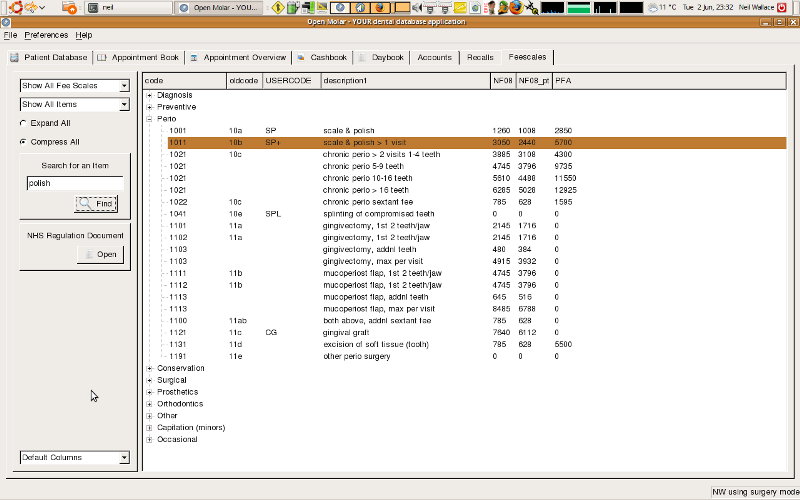800x500 pixels.
Task: Click the NF08_pt column header
Action: [x=534, y=81]
